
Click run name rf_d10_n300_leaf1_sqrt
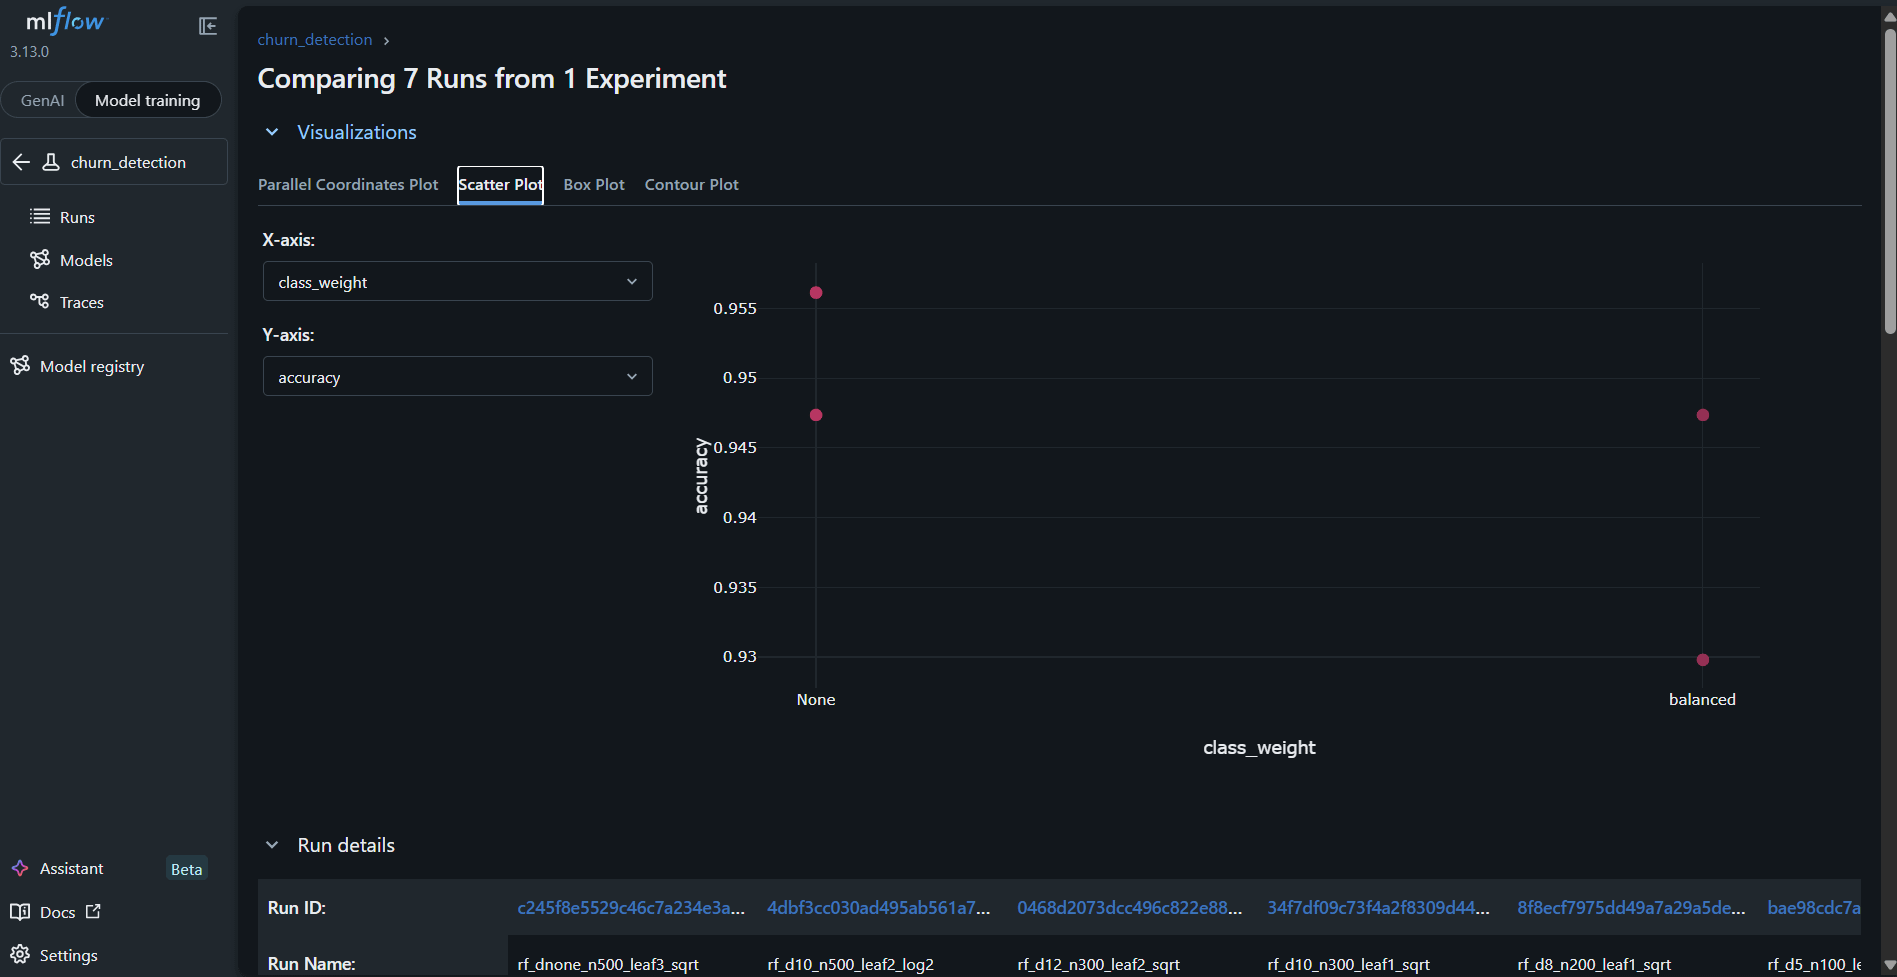pos(1349,964)
